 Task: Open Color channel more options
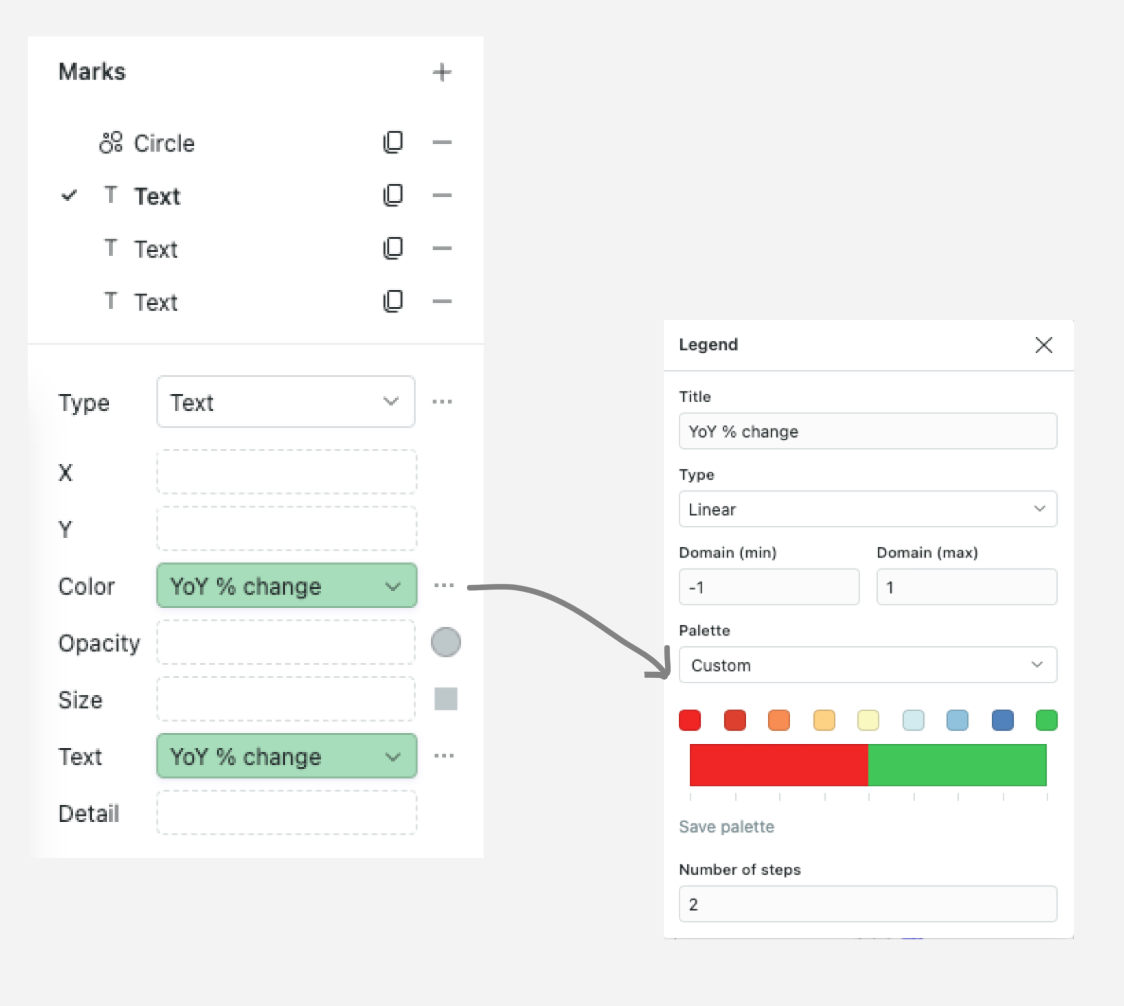point(444,586)
